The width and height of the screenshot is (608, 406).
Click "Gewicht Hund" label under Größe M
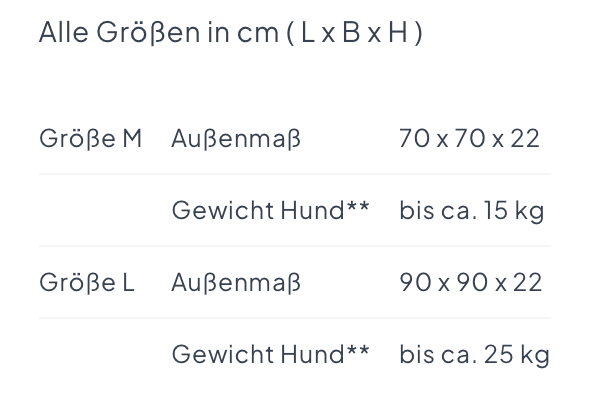pyautogui.click(x=258, y=211)
